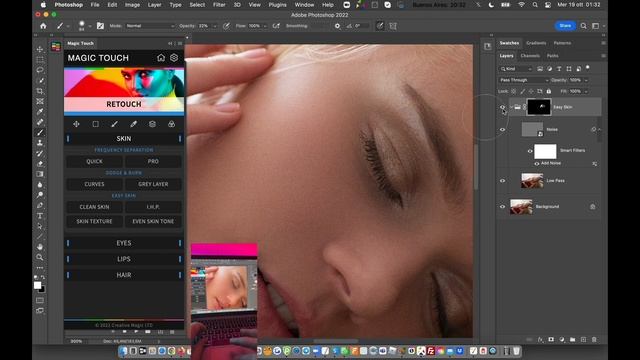
Task: Click Magic Touch panel home icon
Action: point(161,58)
